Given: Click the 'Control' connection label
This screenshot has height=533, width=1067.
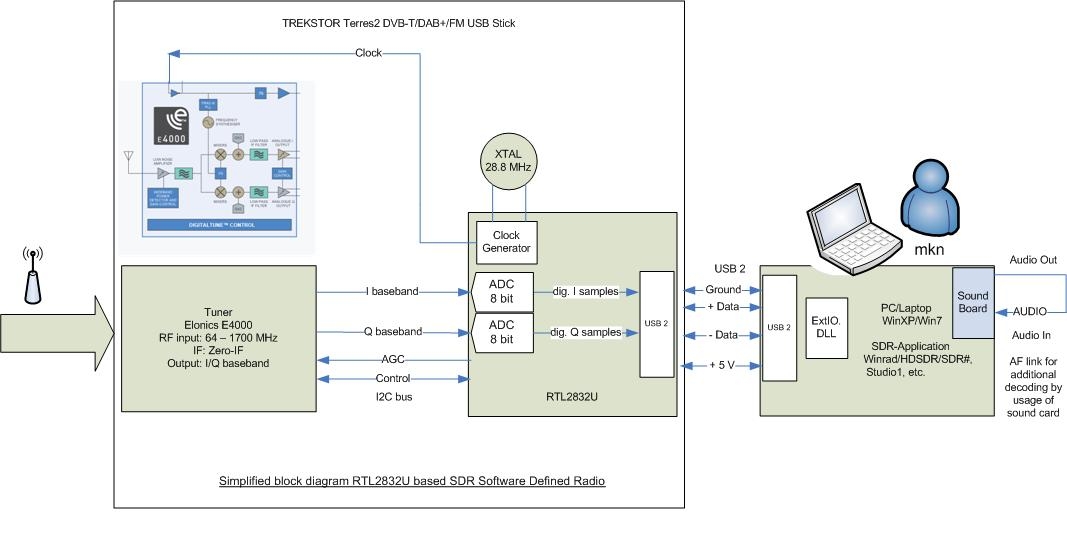Looking at the screenshot, I should (x=393, y=378).
